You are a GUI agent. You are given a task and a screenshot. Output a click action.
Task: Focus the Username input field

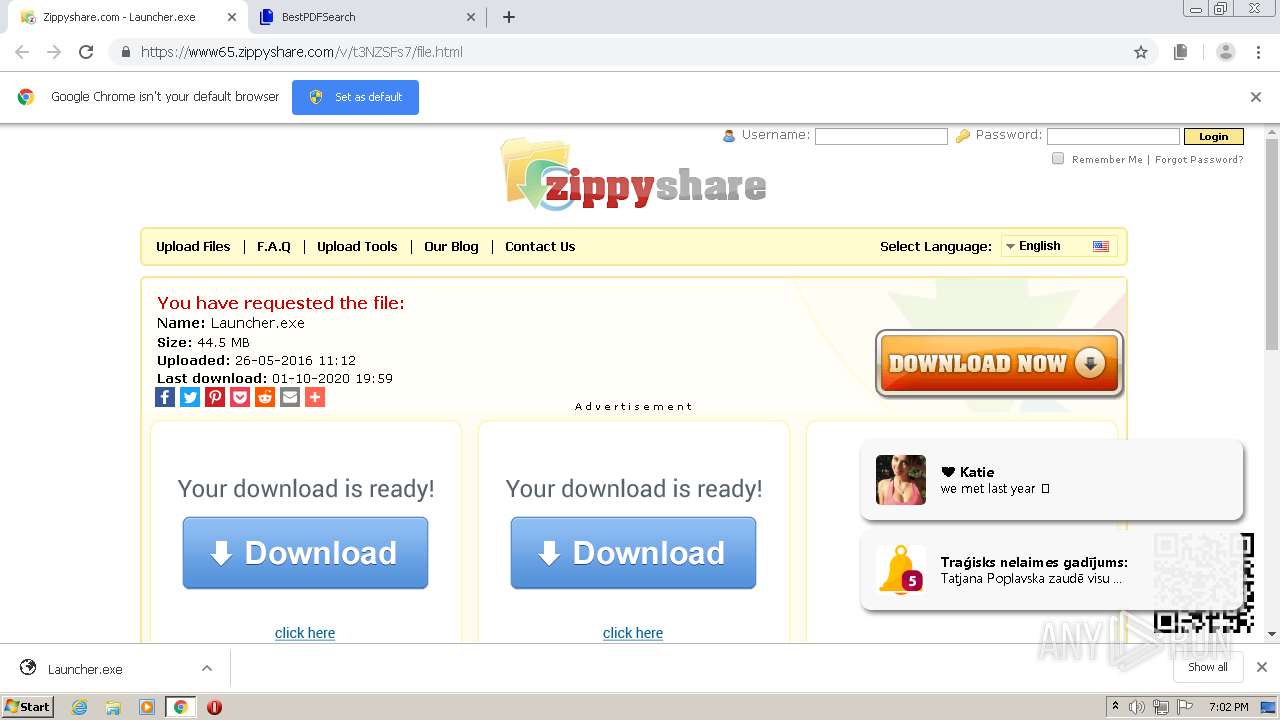click(881, 137)
